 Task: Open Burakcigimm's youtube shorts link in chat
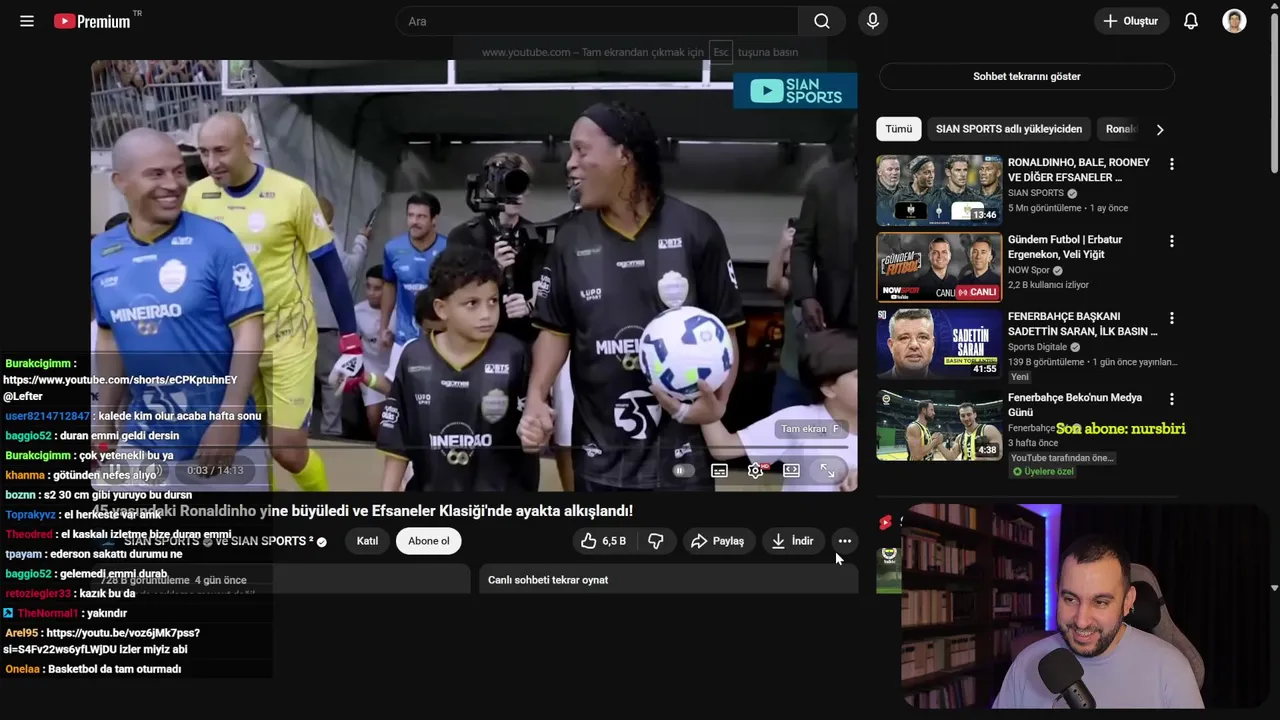(120, 380)
